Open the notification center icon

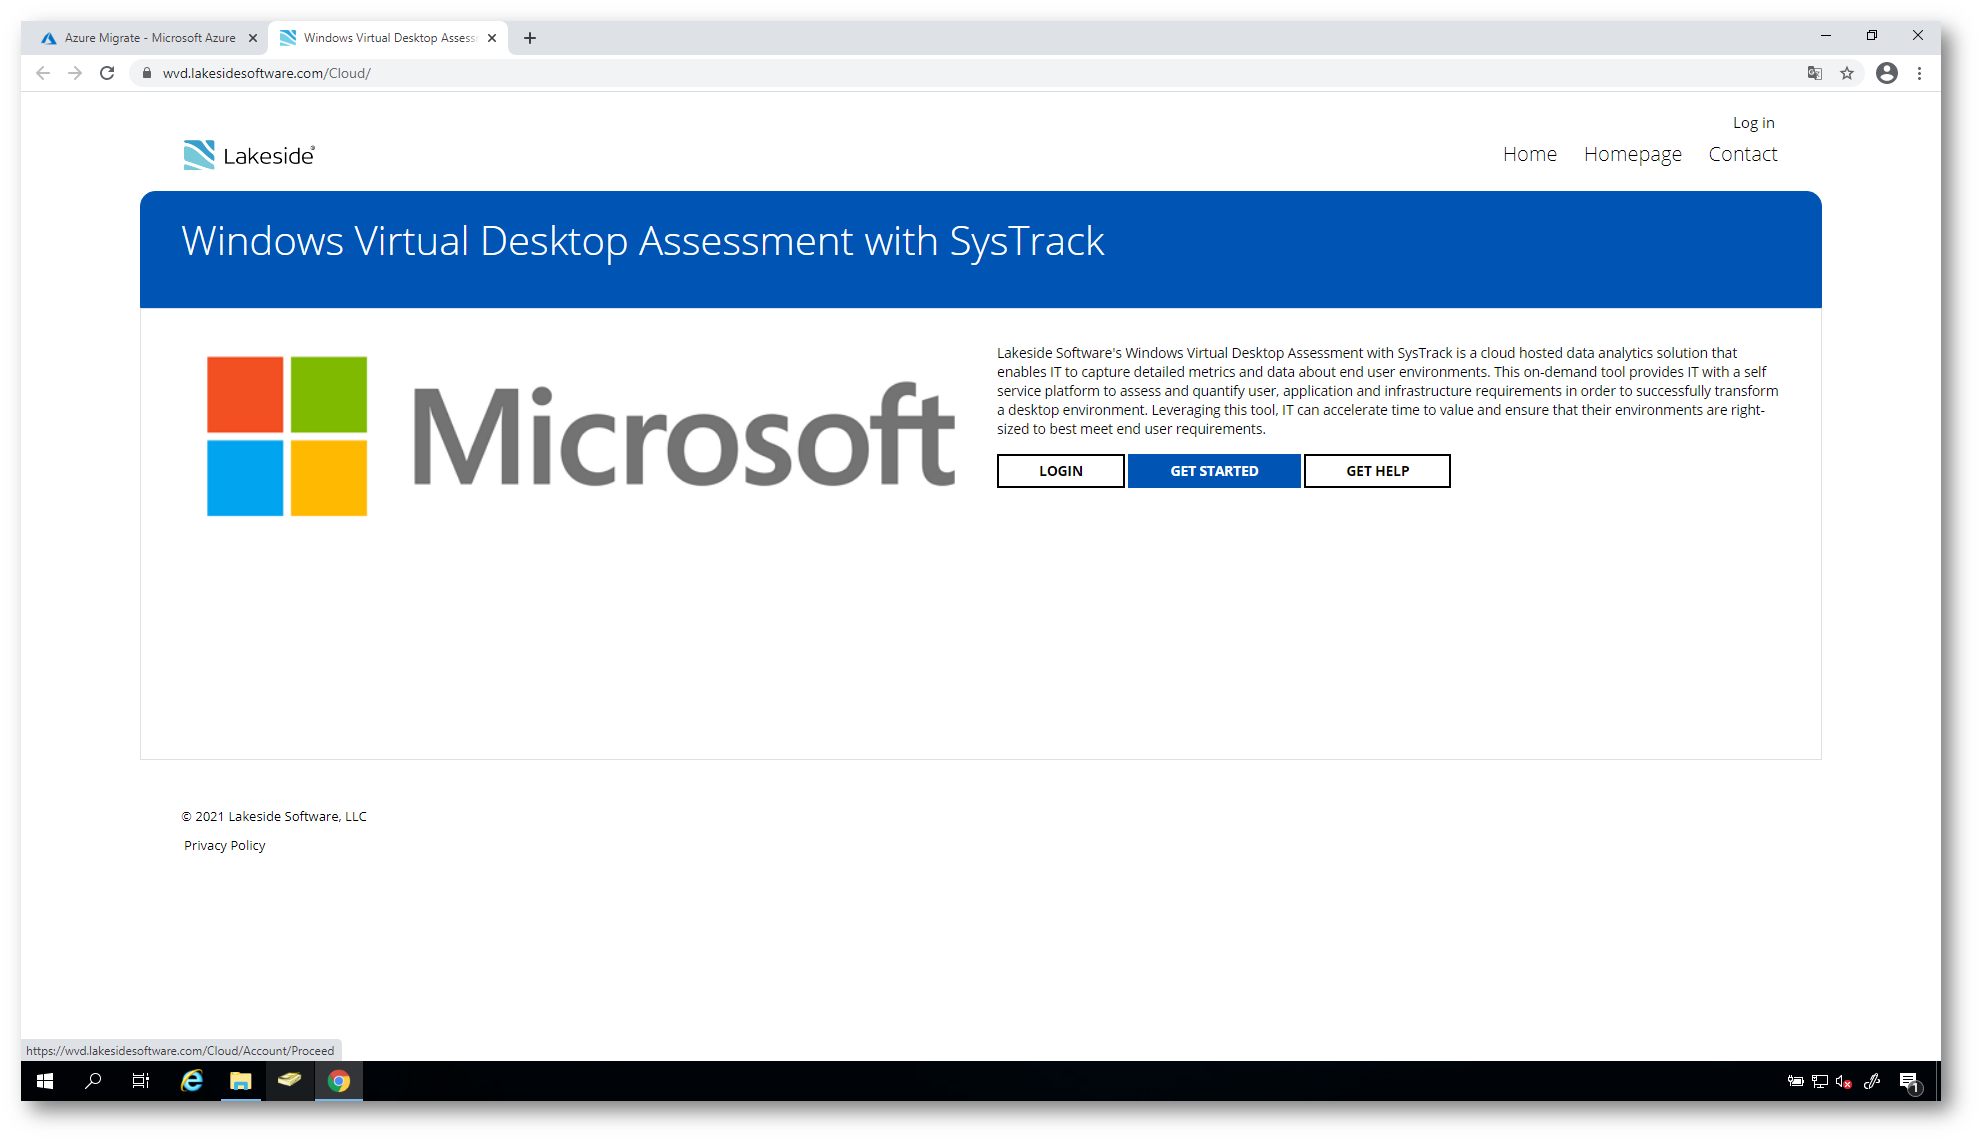1910,1082
